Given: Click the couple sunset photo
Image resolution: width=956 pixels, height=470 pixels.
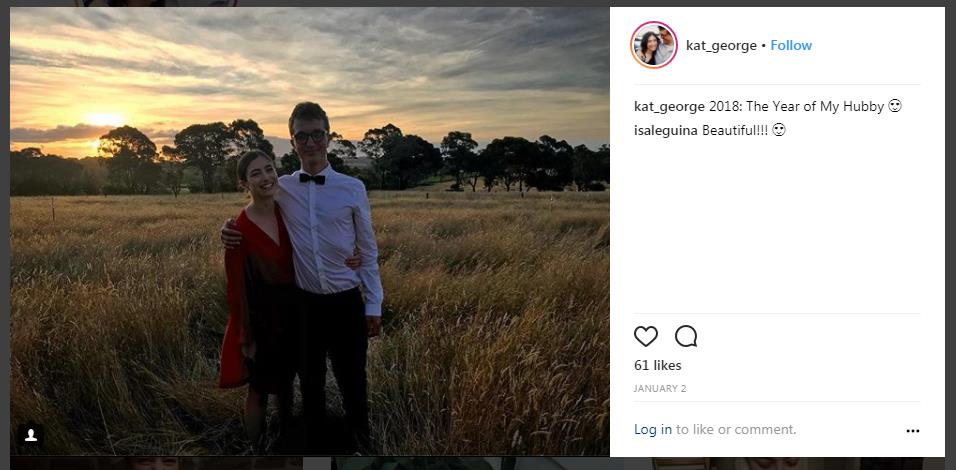Looking at the screenshot, I should tap(310, 230).
